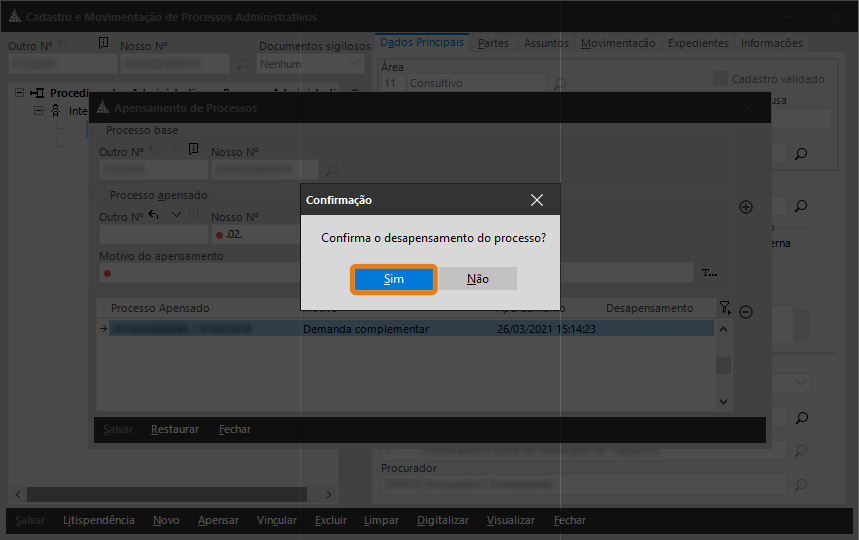The height and width of the screenshot is (540, 859).
Task: Click the minus icon to remove apensamento
Action: point(745,312)
